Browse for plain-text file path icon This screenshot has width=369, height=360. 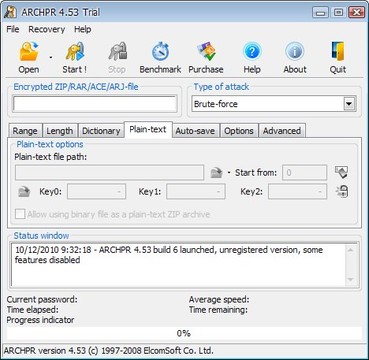click(216, 173)
